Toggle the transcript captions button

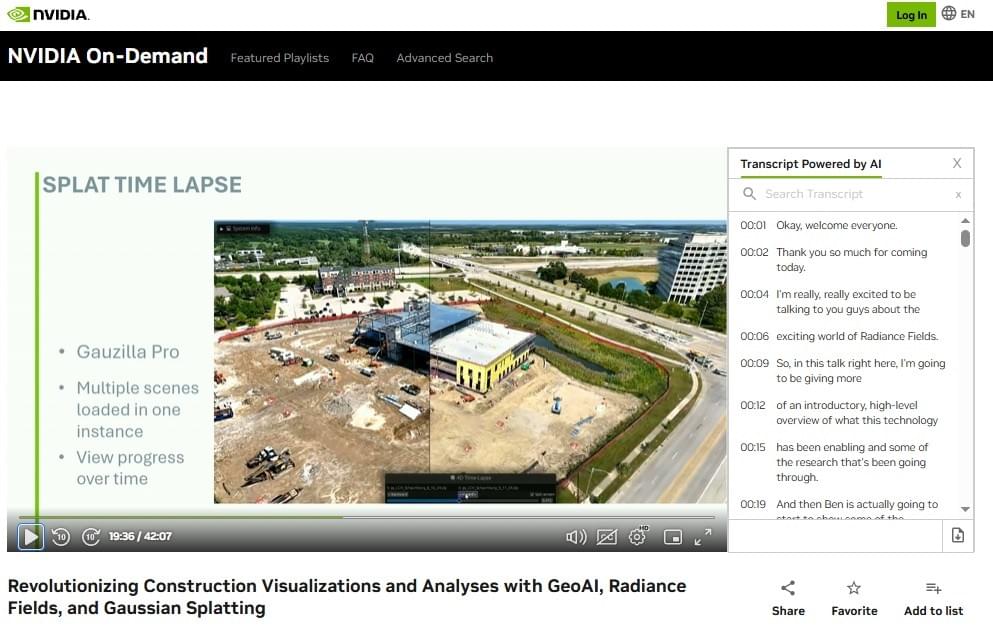tap(606, 537)
